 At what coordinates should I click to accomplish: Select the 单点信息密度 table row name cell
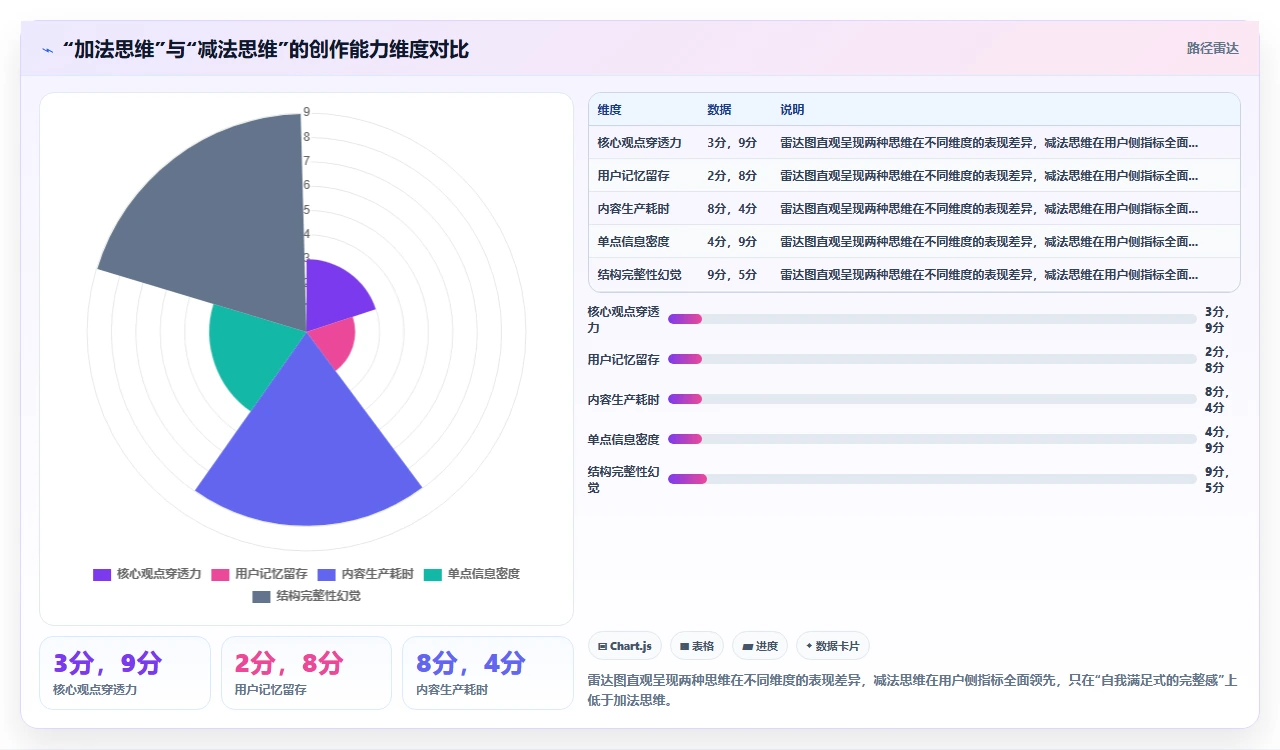(x=634, y=242)
